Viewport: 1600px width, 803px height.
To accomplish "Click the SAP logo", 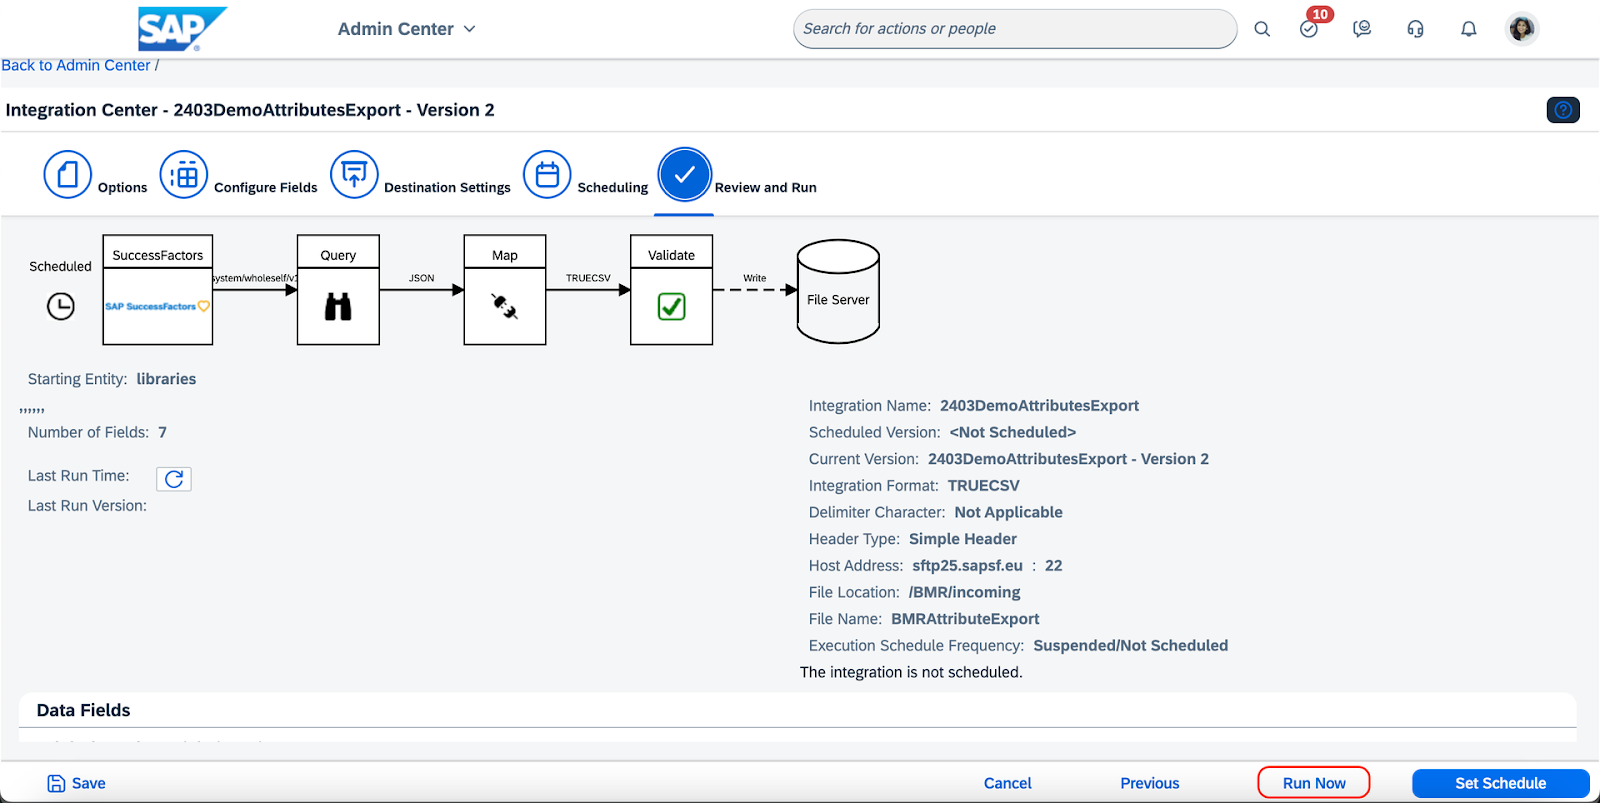I will (182, 29).
